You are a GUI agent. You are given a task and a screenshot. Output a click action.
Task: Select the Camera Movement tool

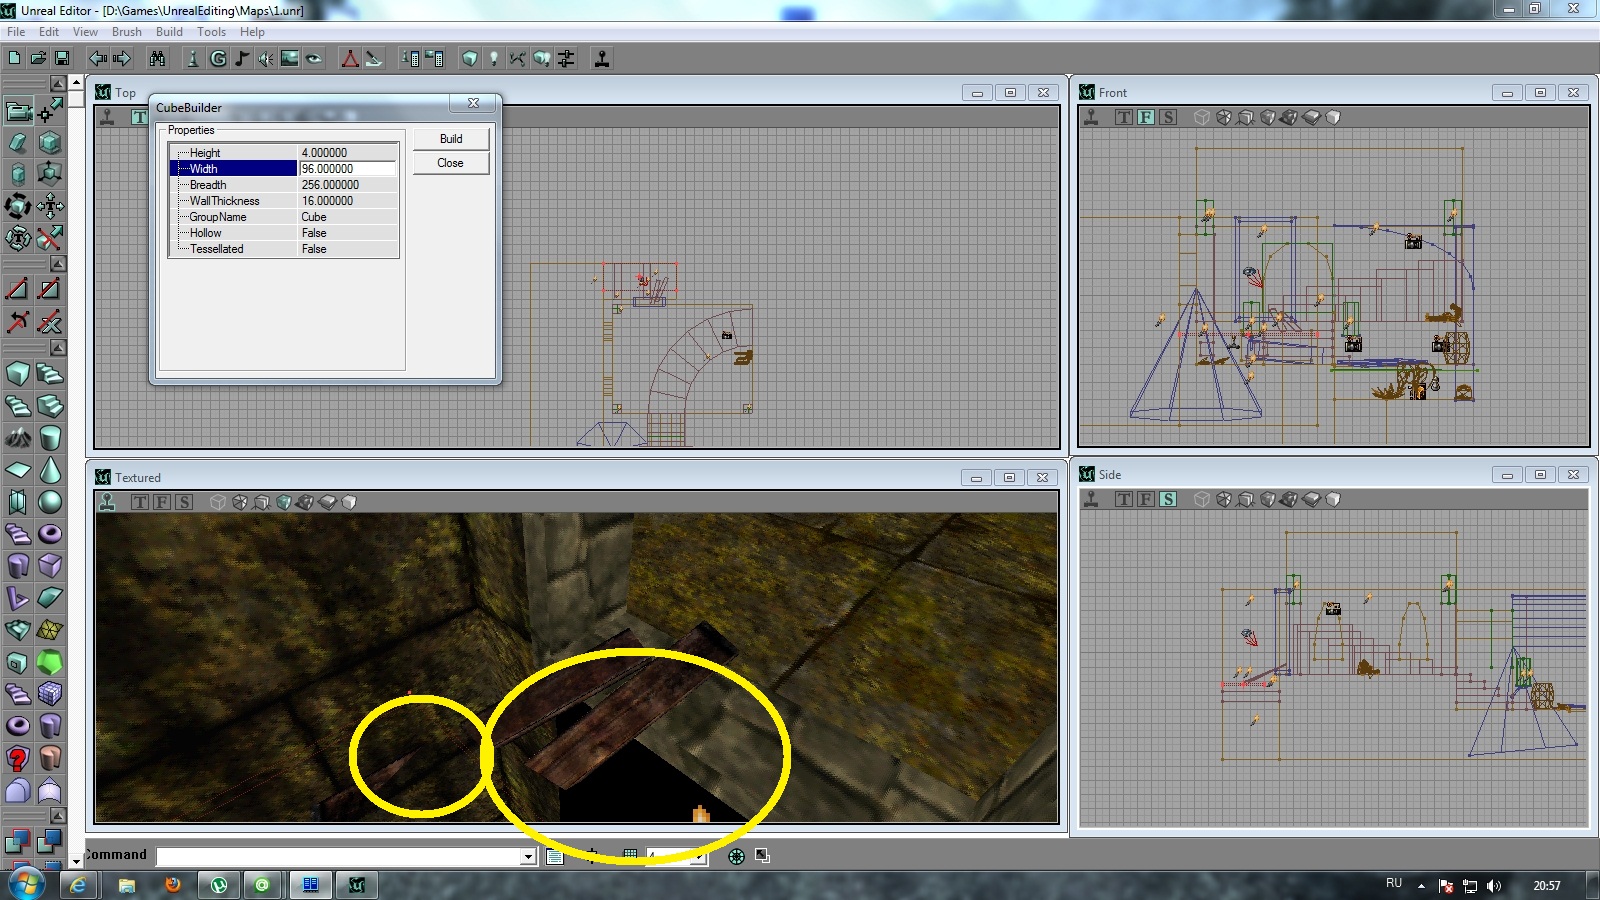(x=18, y=110)
